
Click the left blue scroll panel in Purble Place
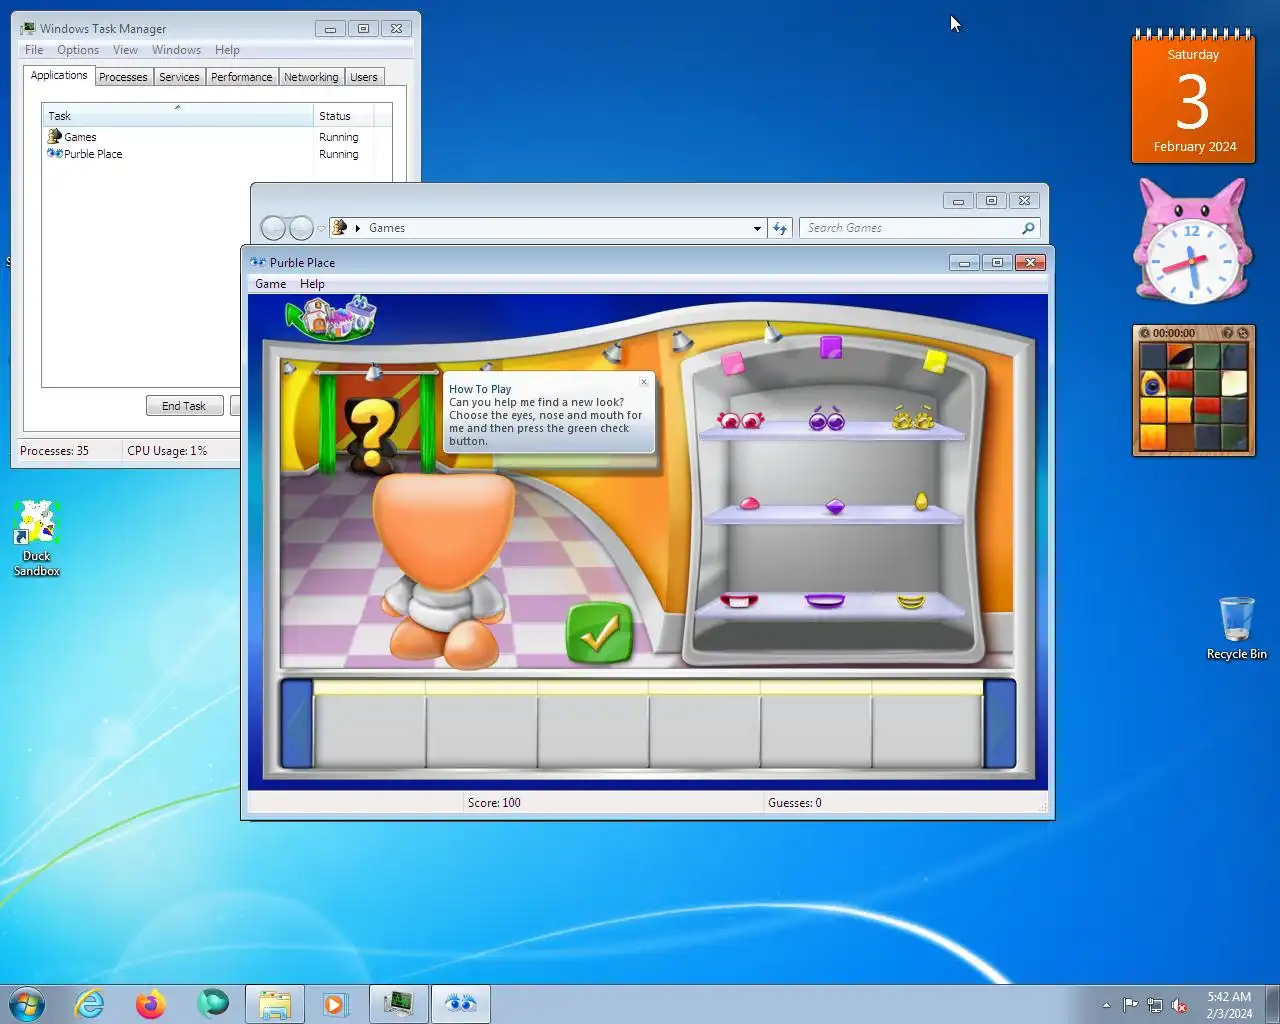(297, 724)
